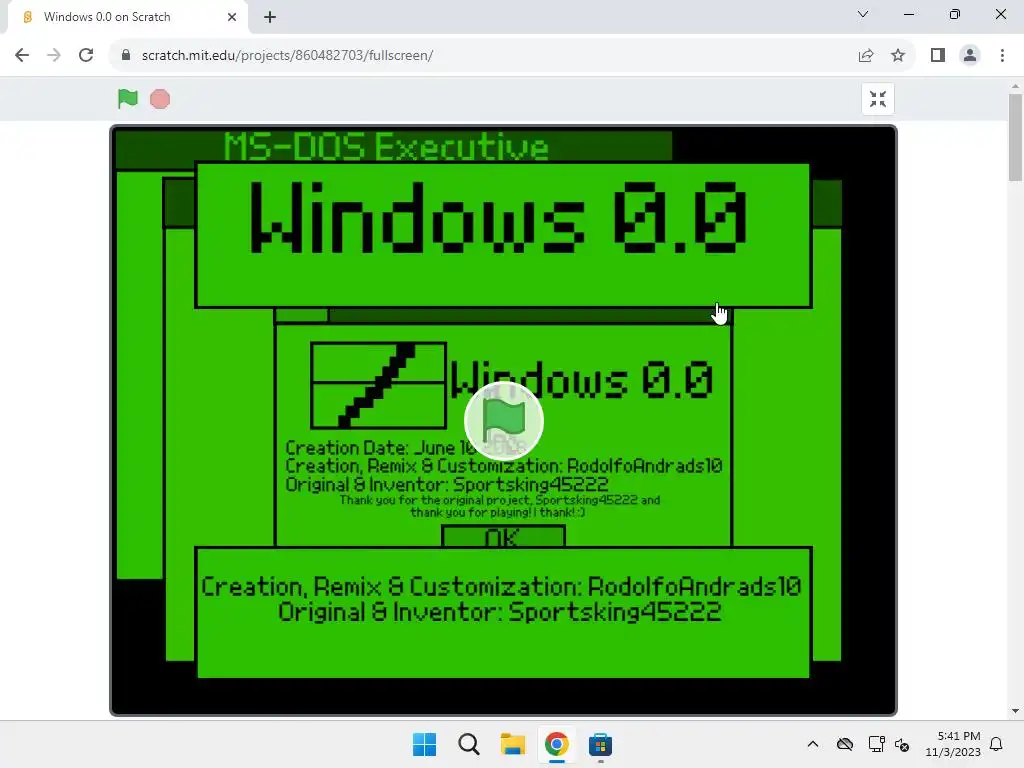This screenshot has width=1024, height=768.
Task: Click the bottom credits banner naming RodolfoAndrads10
Action: [503, 613]
